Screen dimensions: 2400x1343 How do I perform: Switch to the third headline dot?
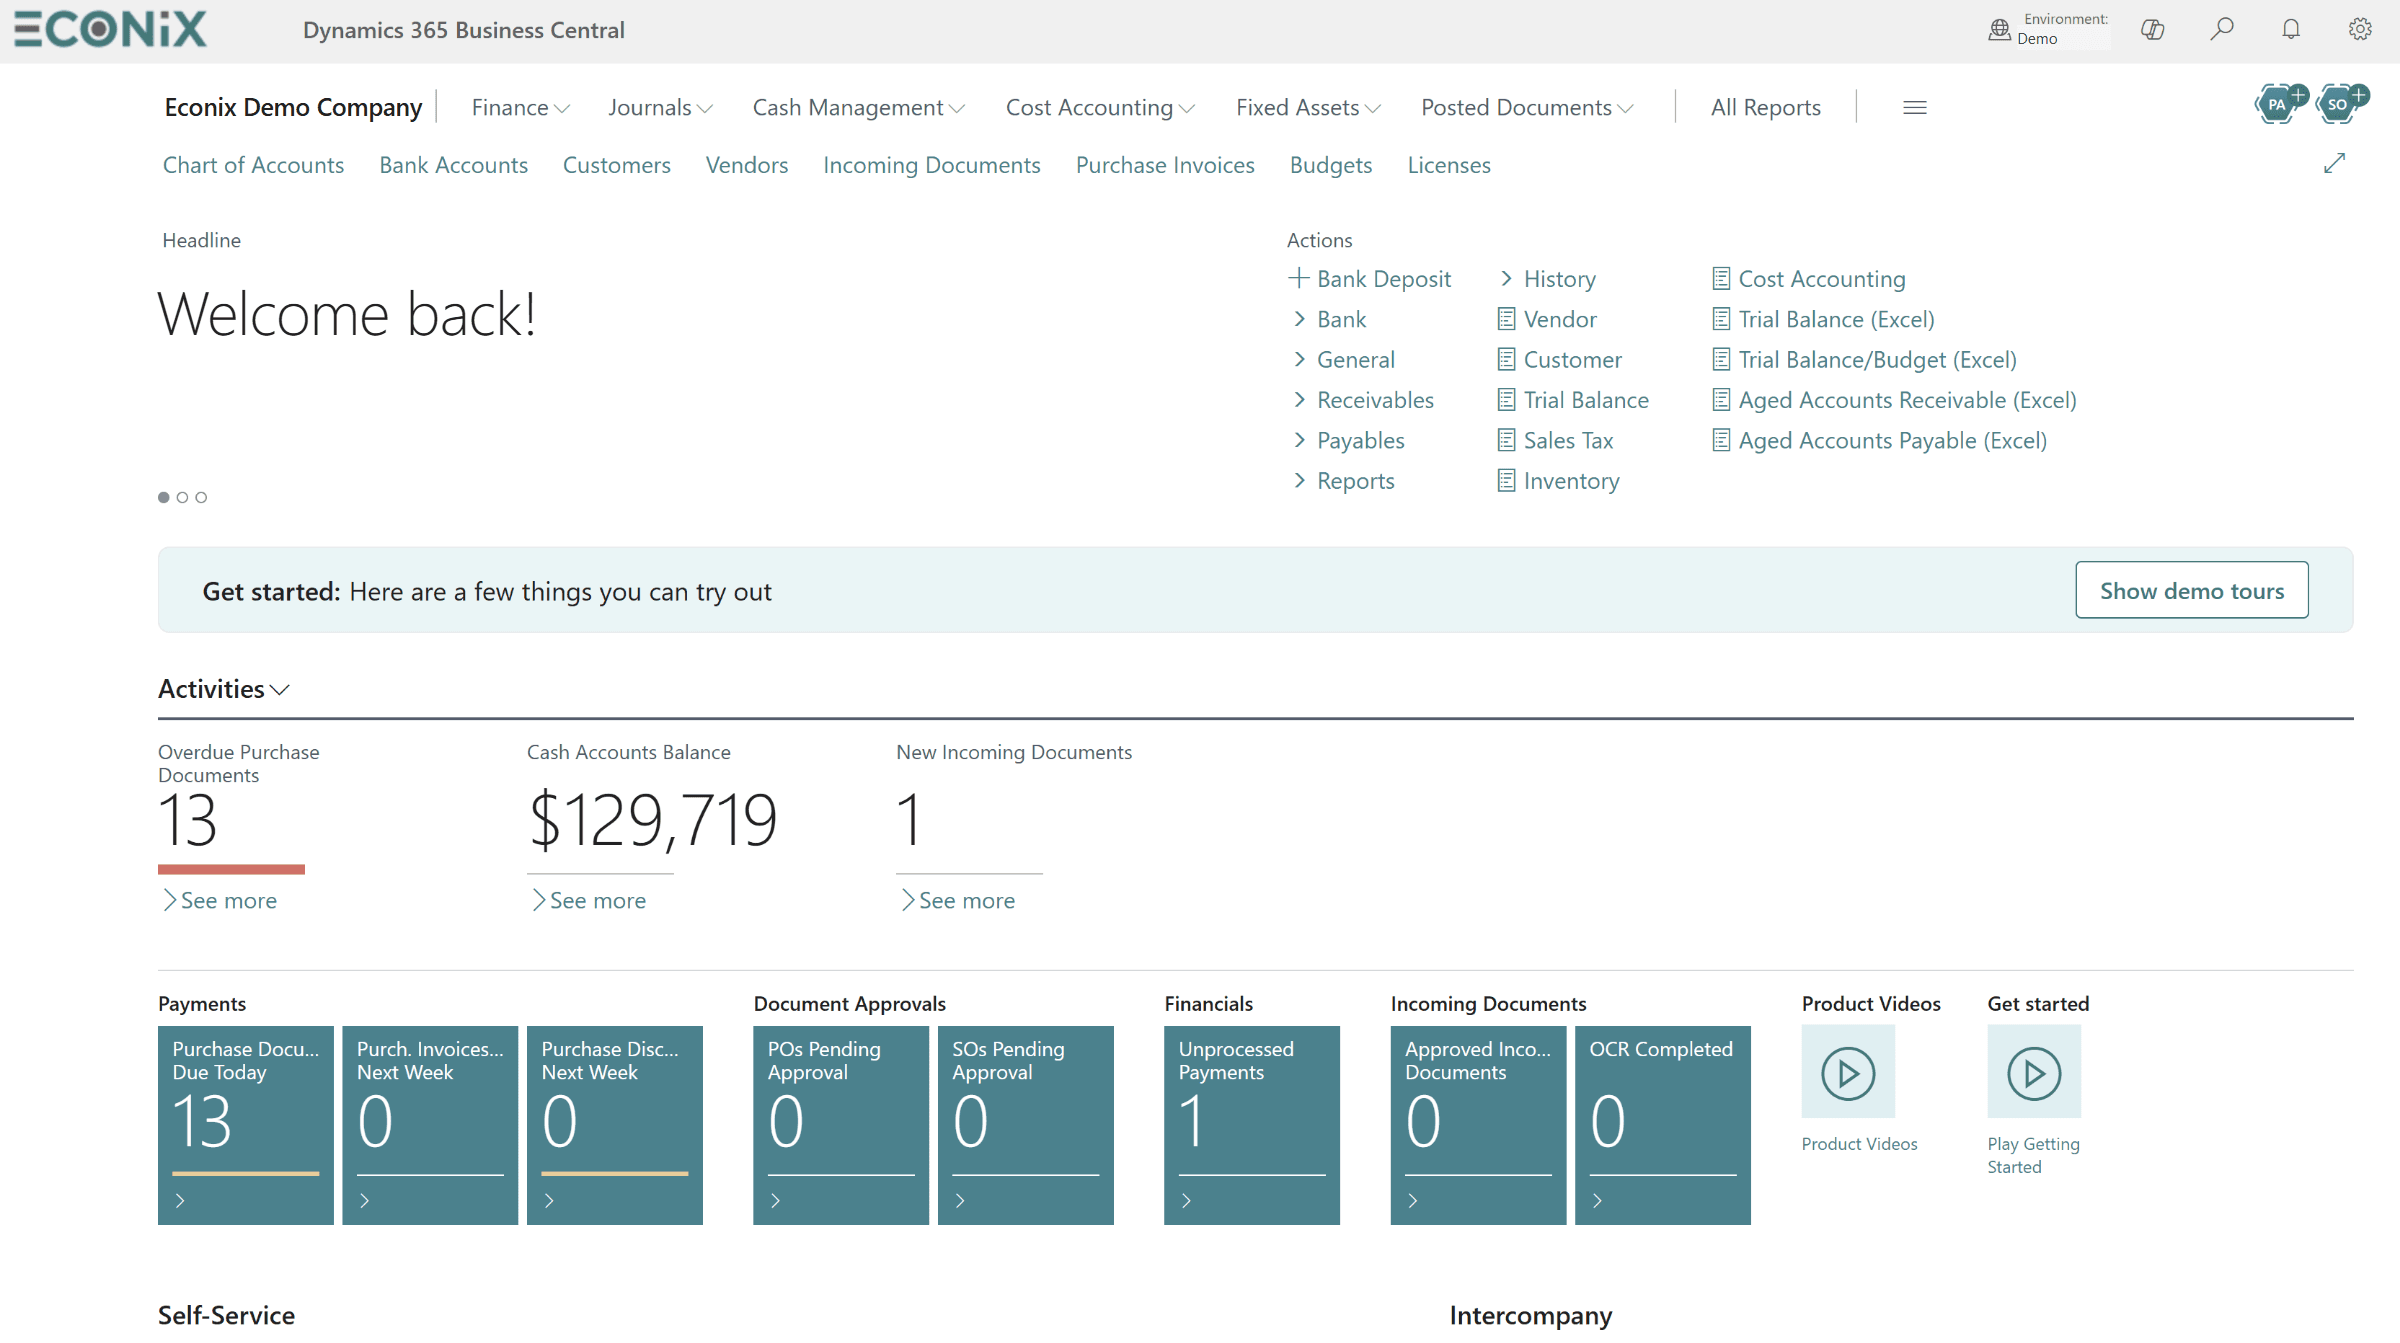(201, 497)
